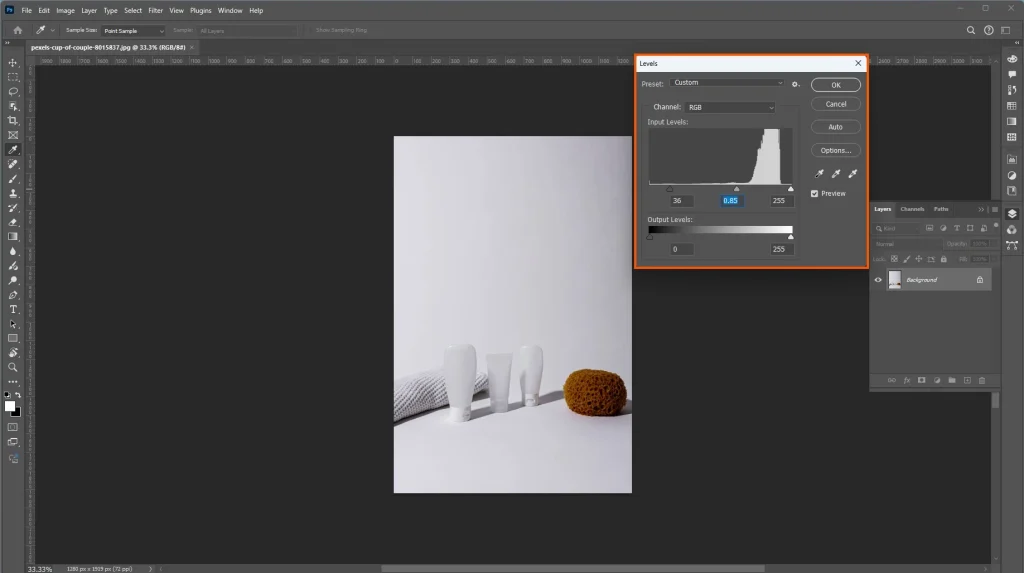Switch to the Paths tab

coord(940,209)
